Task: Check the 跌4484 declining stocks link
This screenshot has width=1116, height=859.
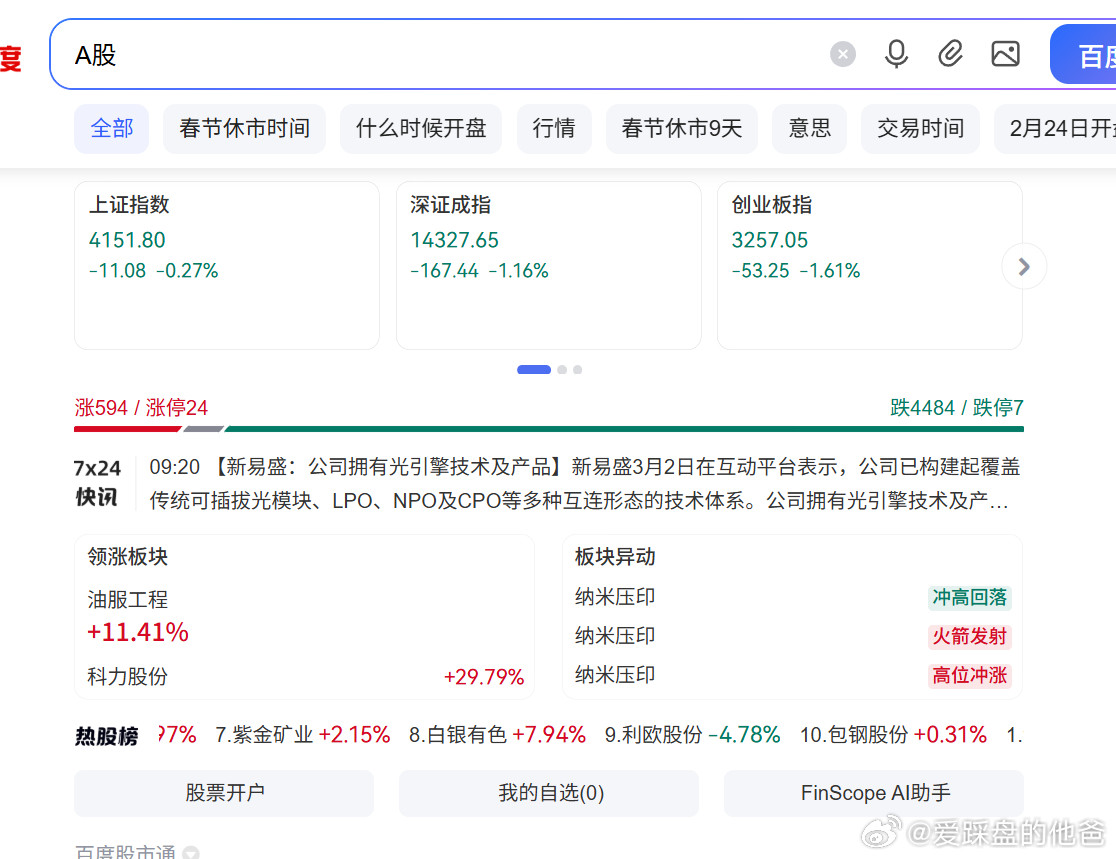Action: coord(918,407)
